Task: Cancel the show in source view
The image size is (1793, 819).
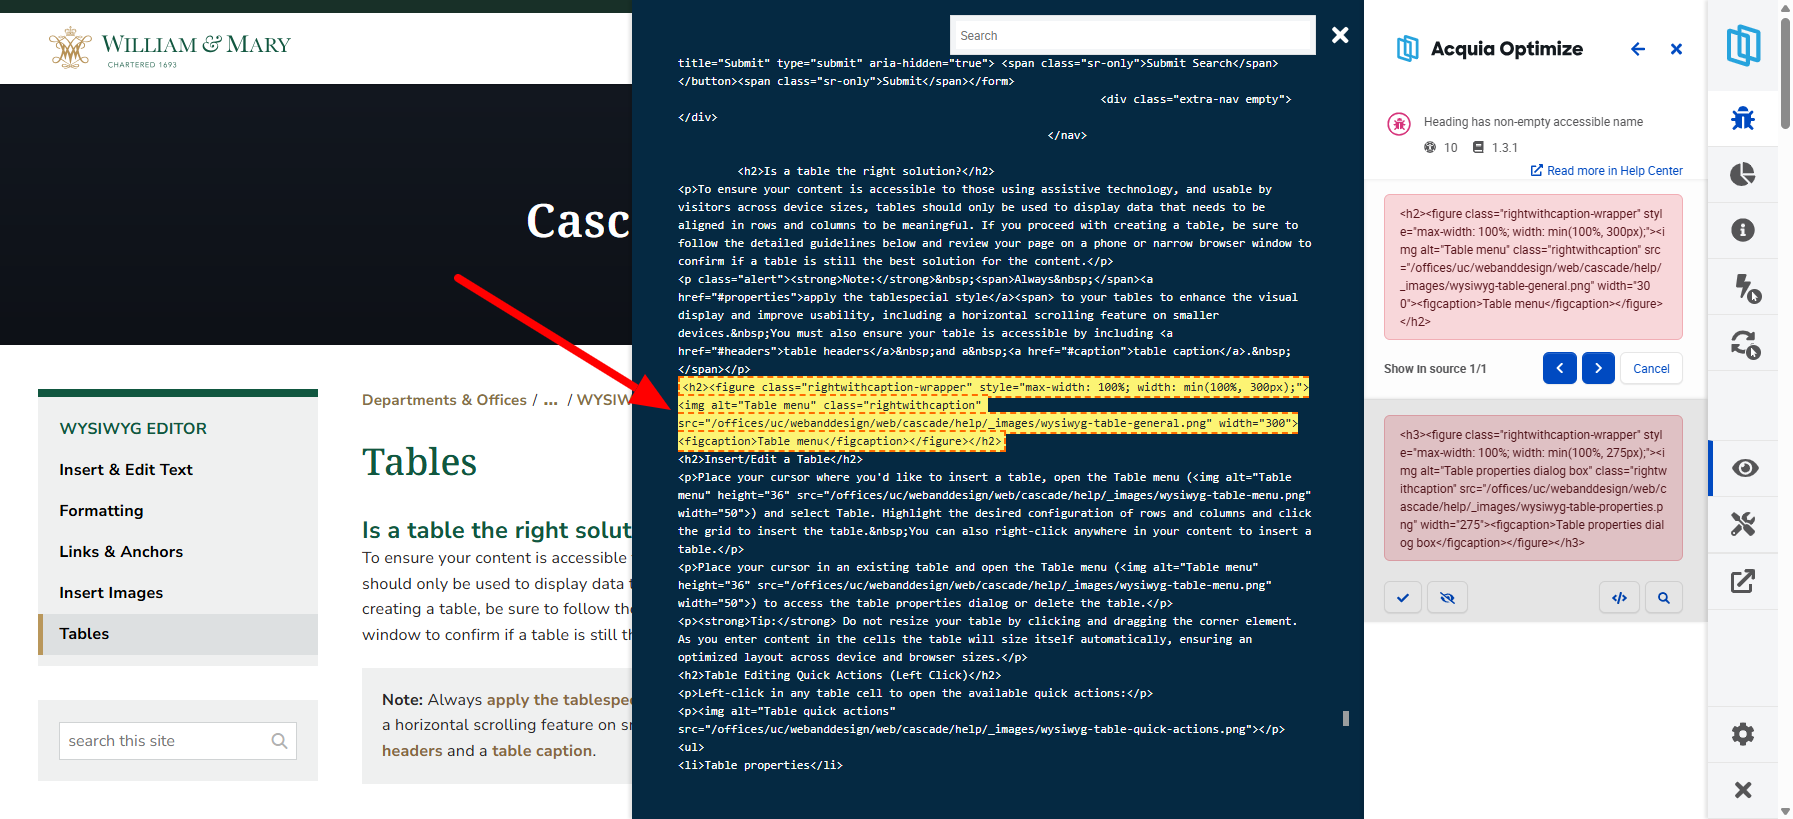Action: pos(1651,368)
